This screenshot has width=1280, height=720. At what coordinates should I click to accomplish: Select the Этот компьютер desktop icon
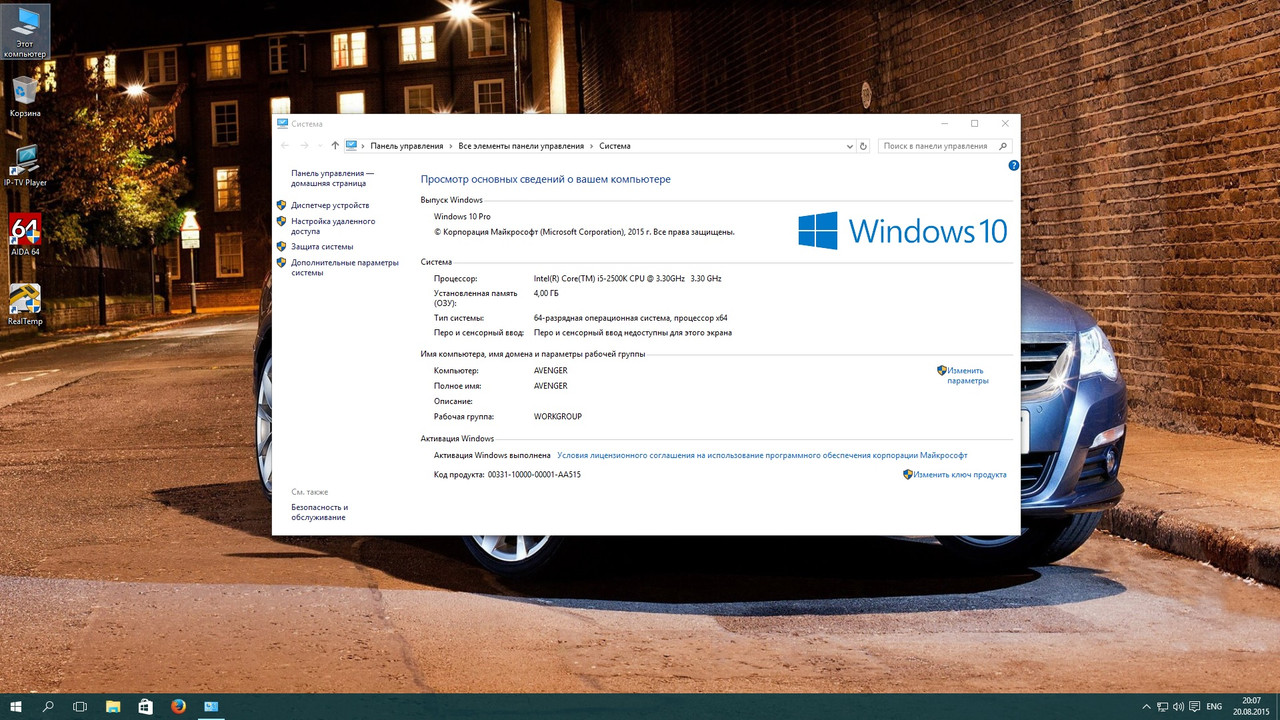25,31
